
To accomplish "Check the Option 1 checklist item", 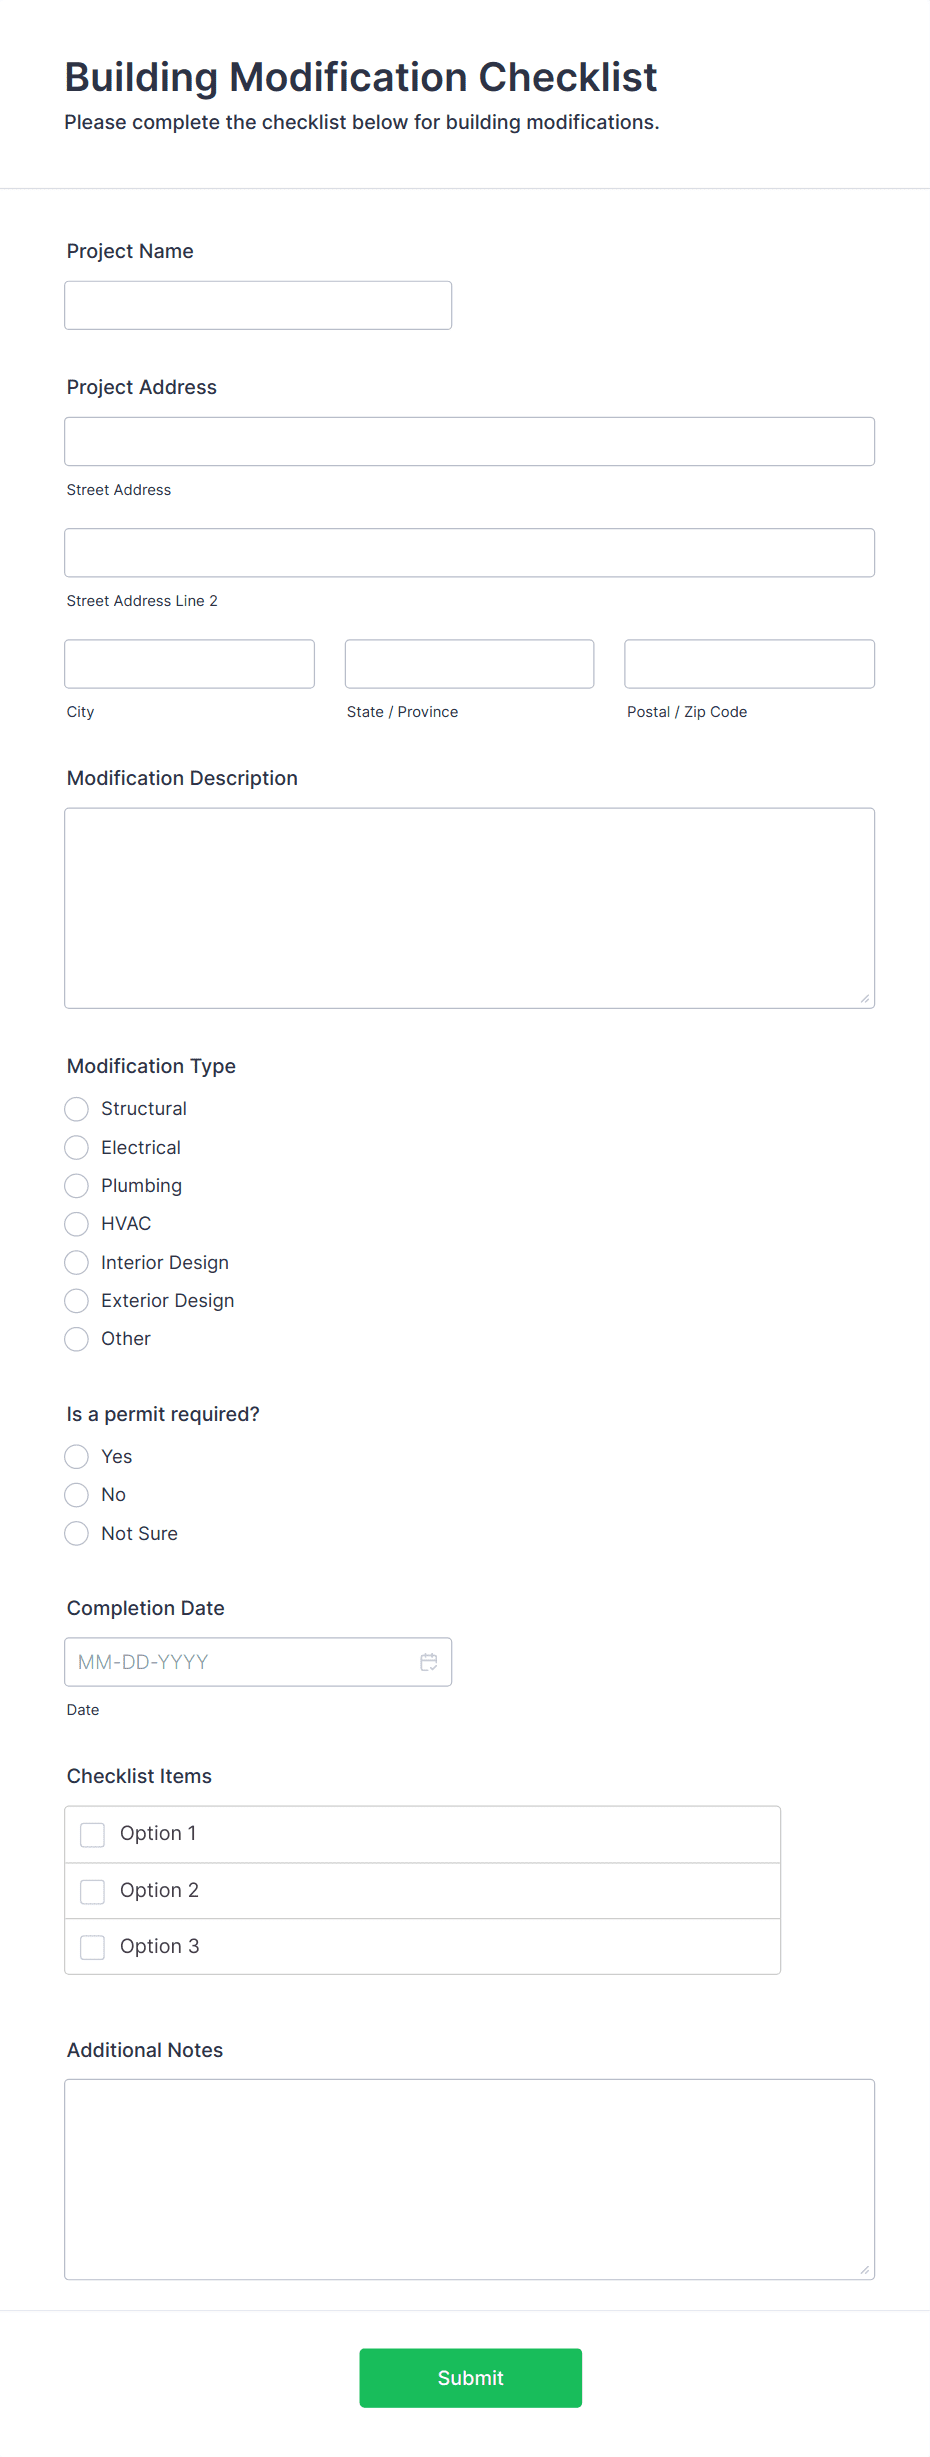I will click(x=92, y=1834).
